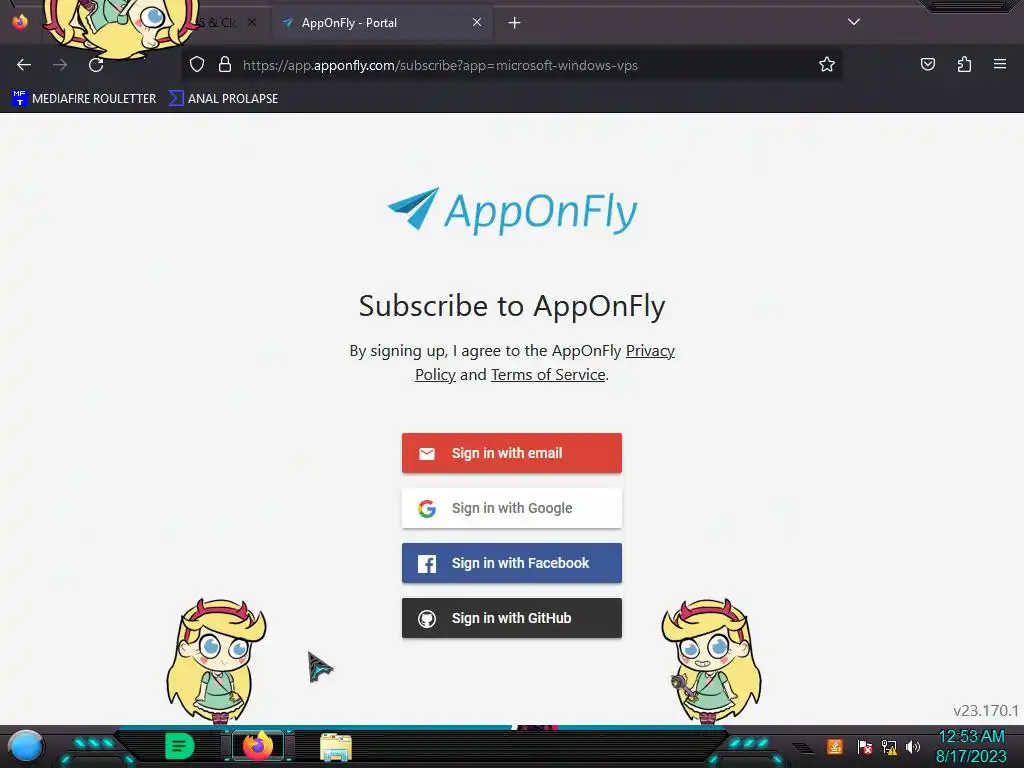Close the partly hidden first tab
This screenshot has height=768, width=1024.
point(252,23)
